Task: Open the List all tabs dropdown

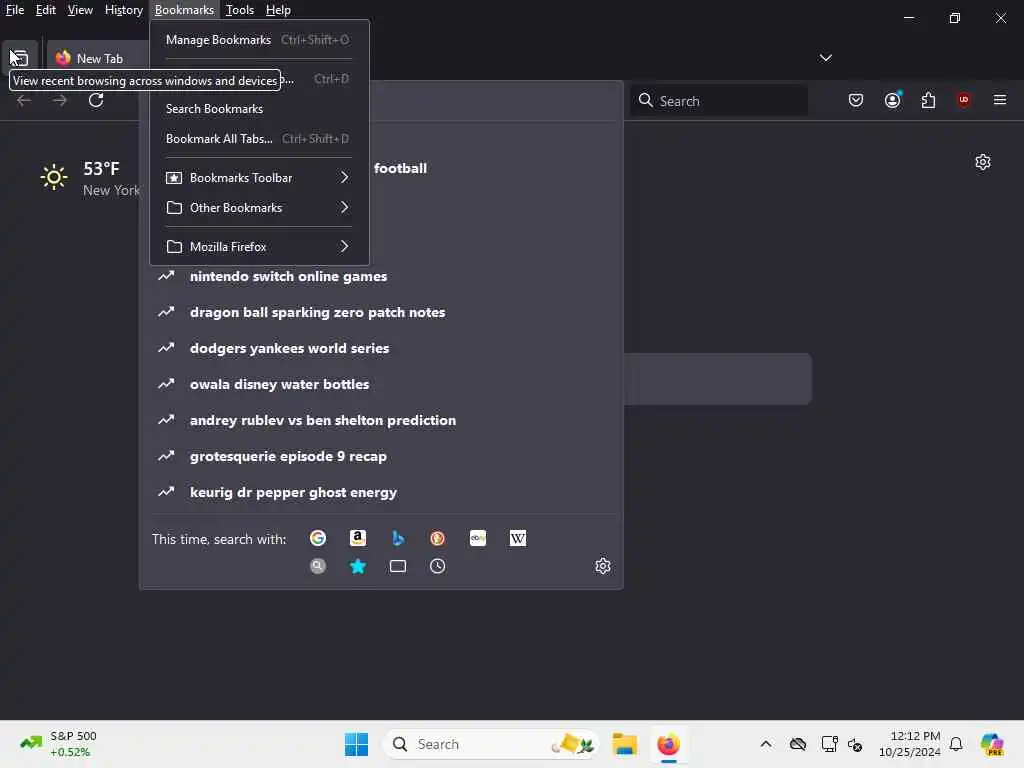Action: pos(825,57)
